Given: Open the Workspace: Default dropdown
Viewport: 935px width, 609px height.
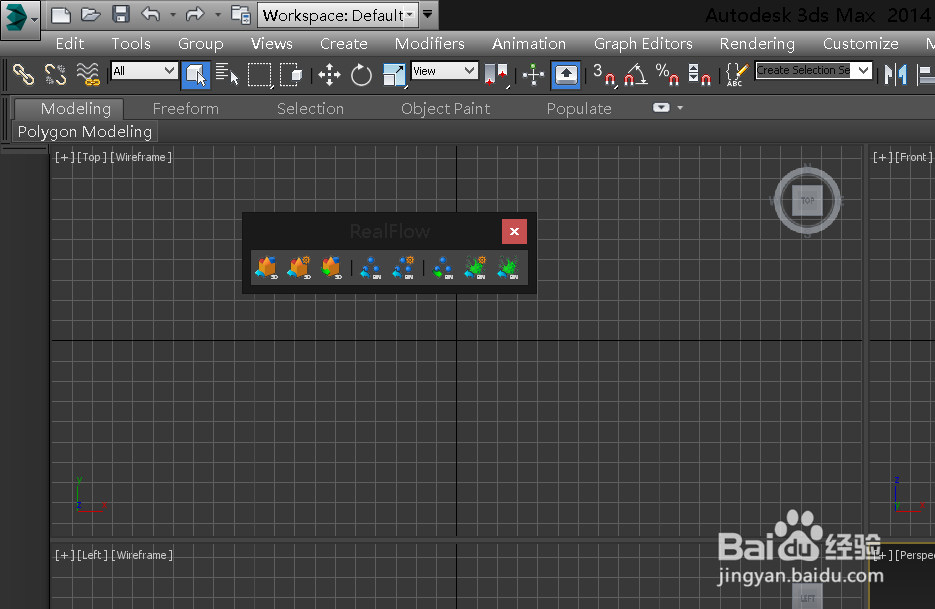Looking at the screenshot, I should [x=338, y=15].
